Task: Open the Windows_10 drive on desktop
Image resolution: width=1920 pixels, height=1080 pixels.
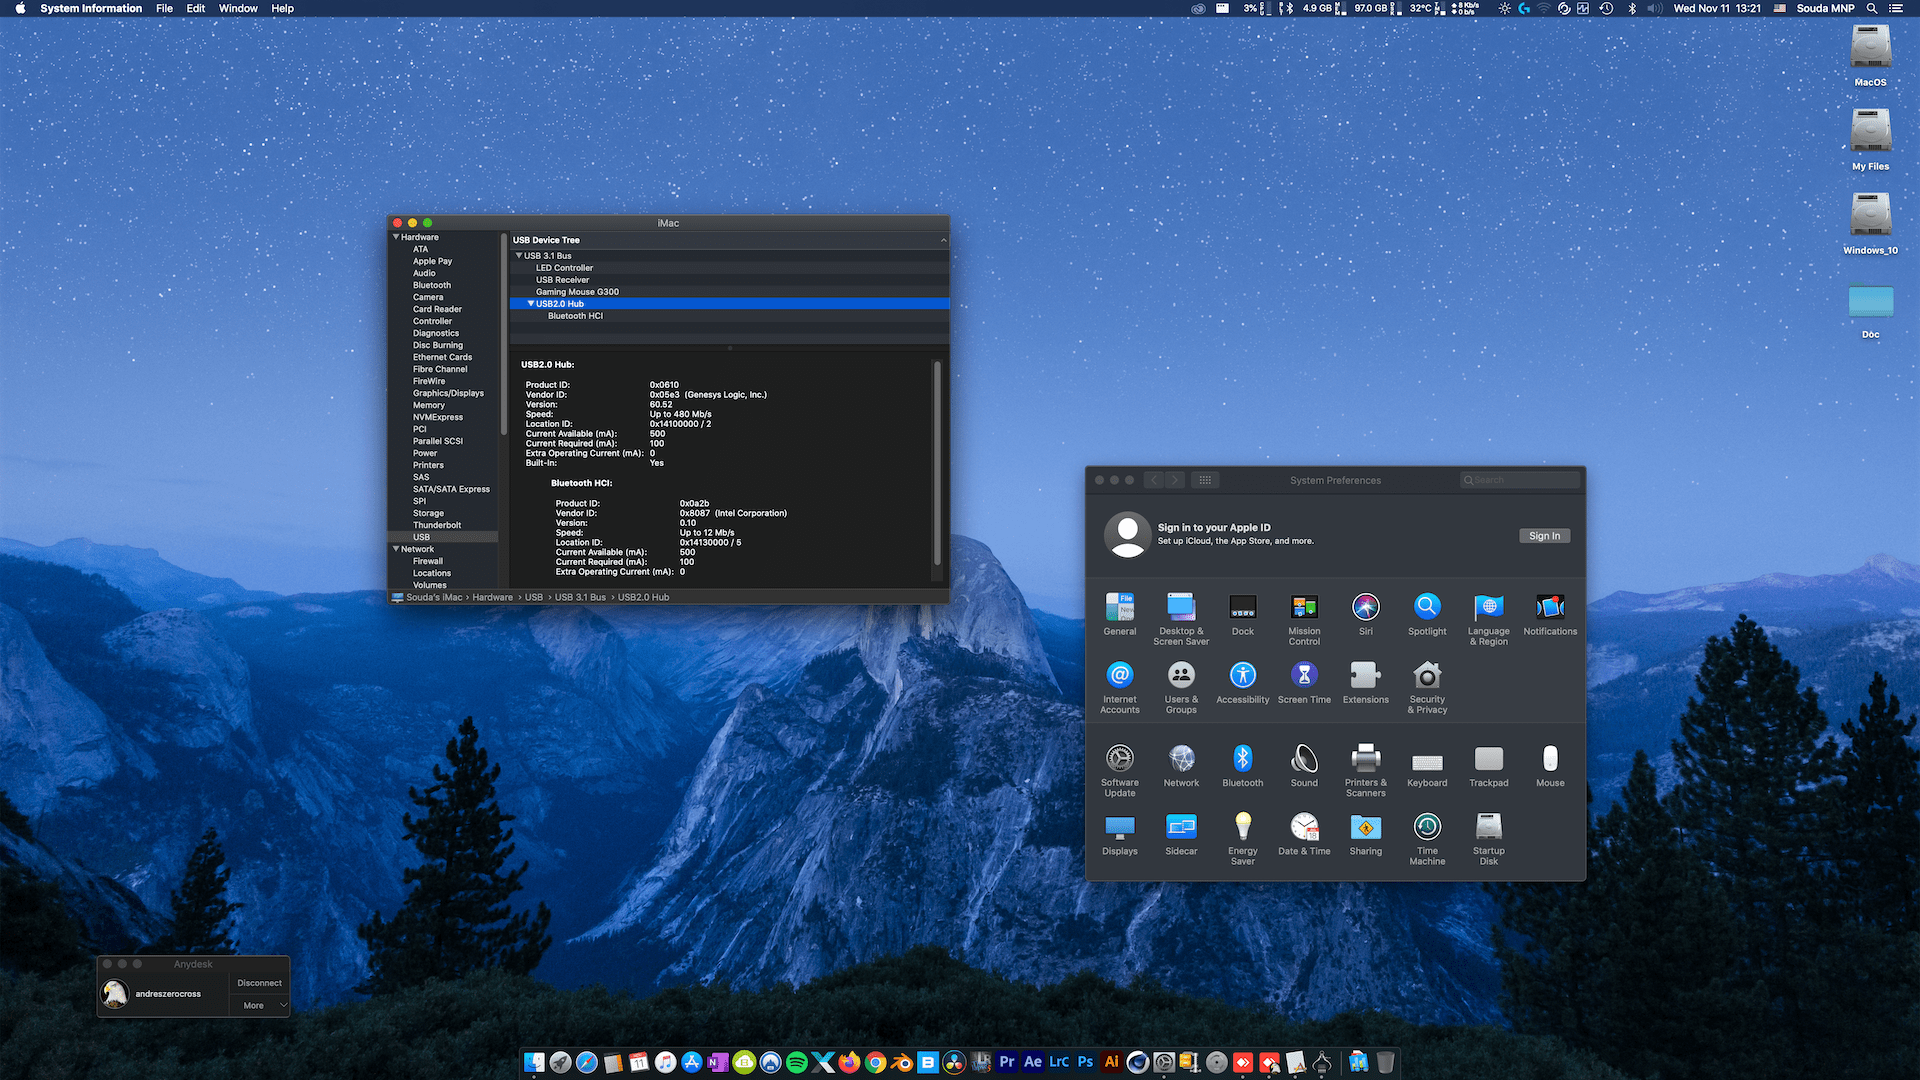Action: pos(1870,215)
